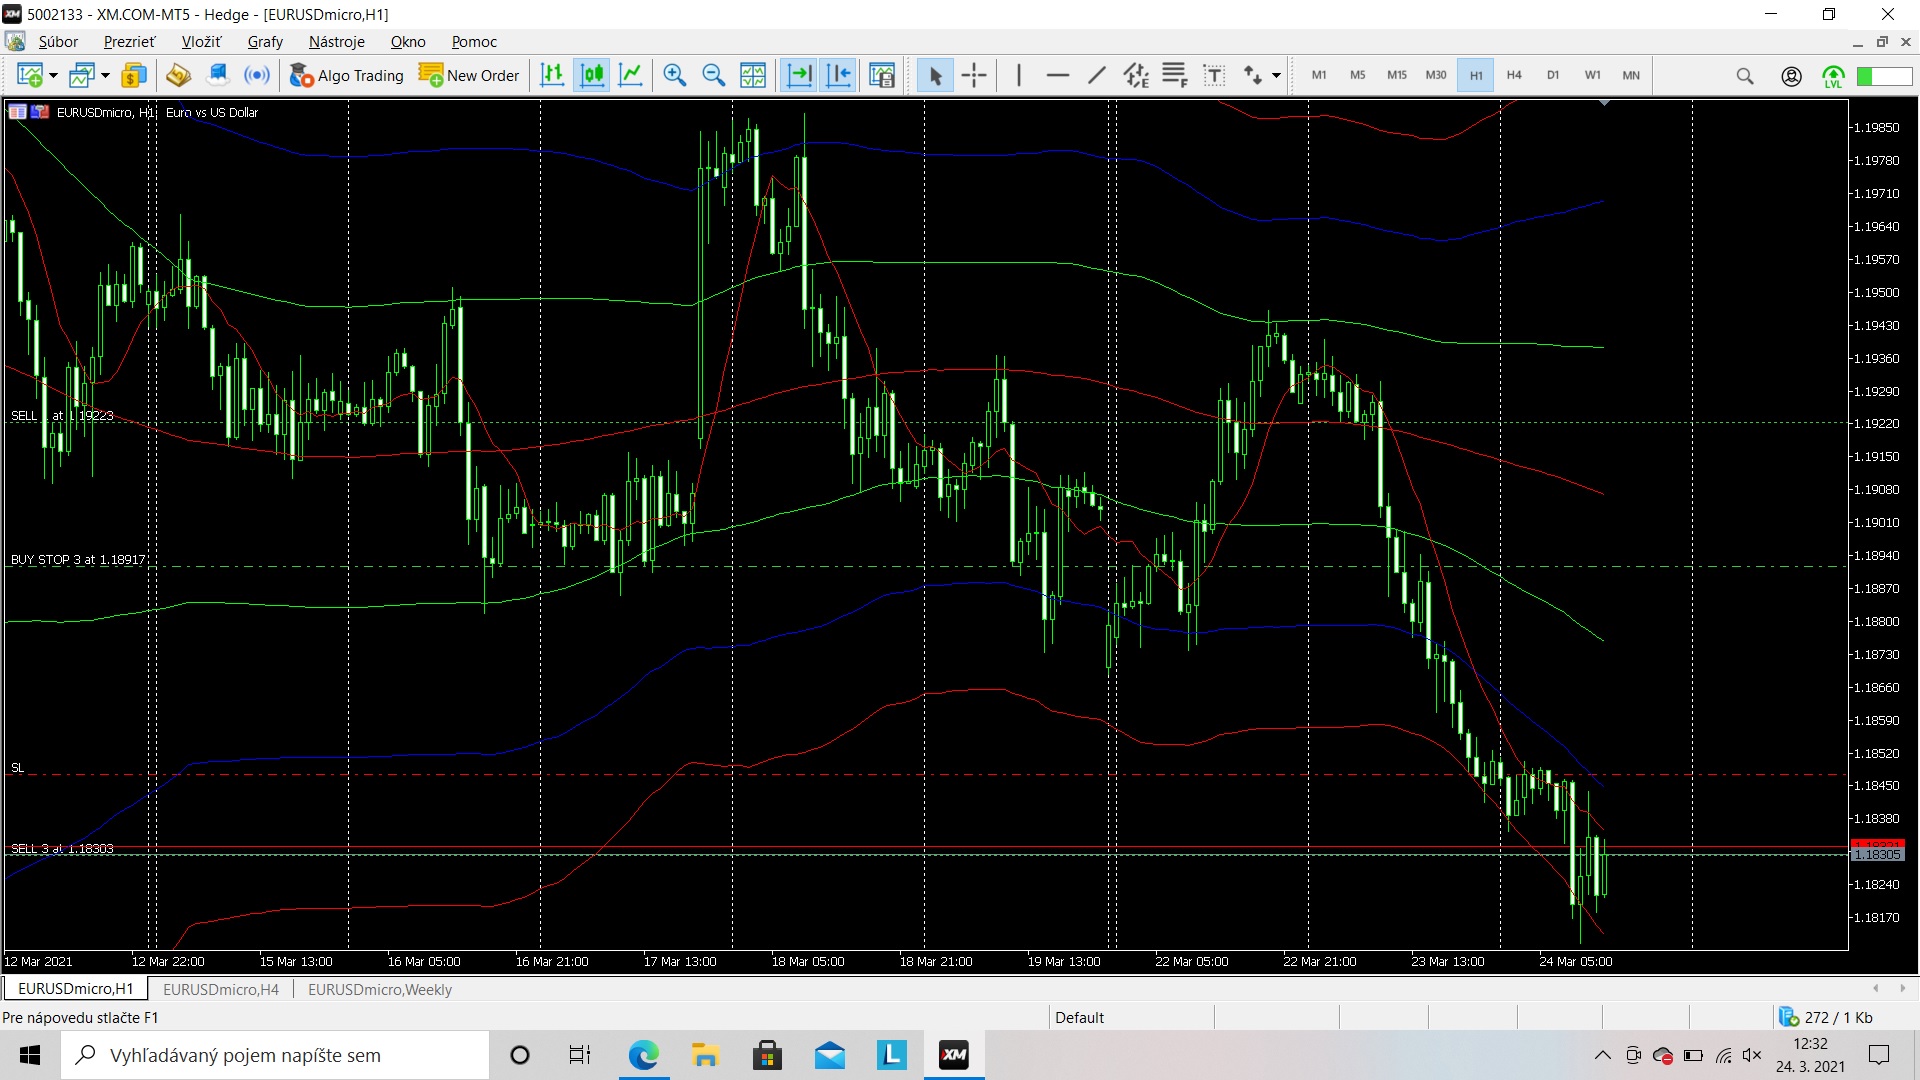Enable Algo Trading
Screen dimensions: 1920x1080
(x=346, y=75)
